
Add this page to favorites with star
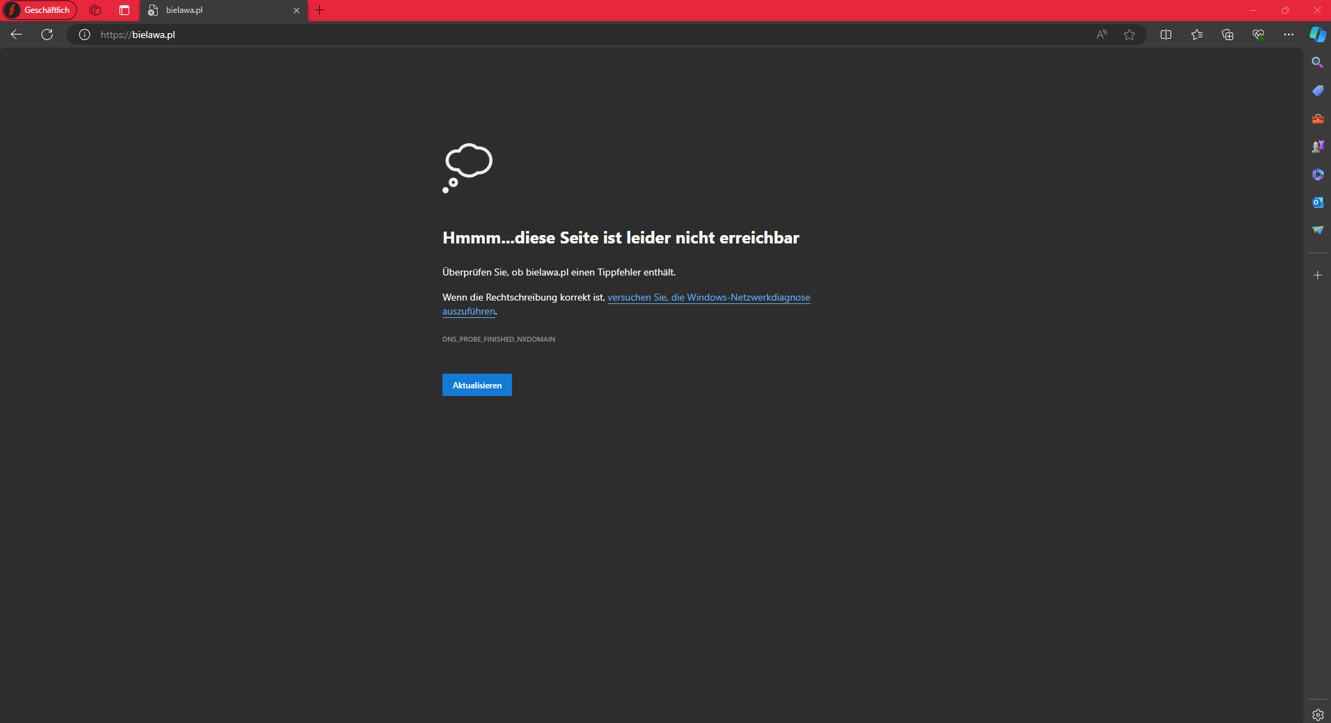(1129, 35)
